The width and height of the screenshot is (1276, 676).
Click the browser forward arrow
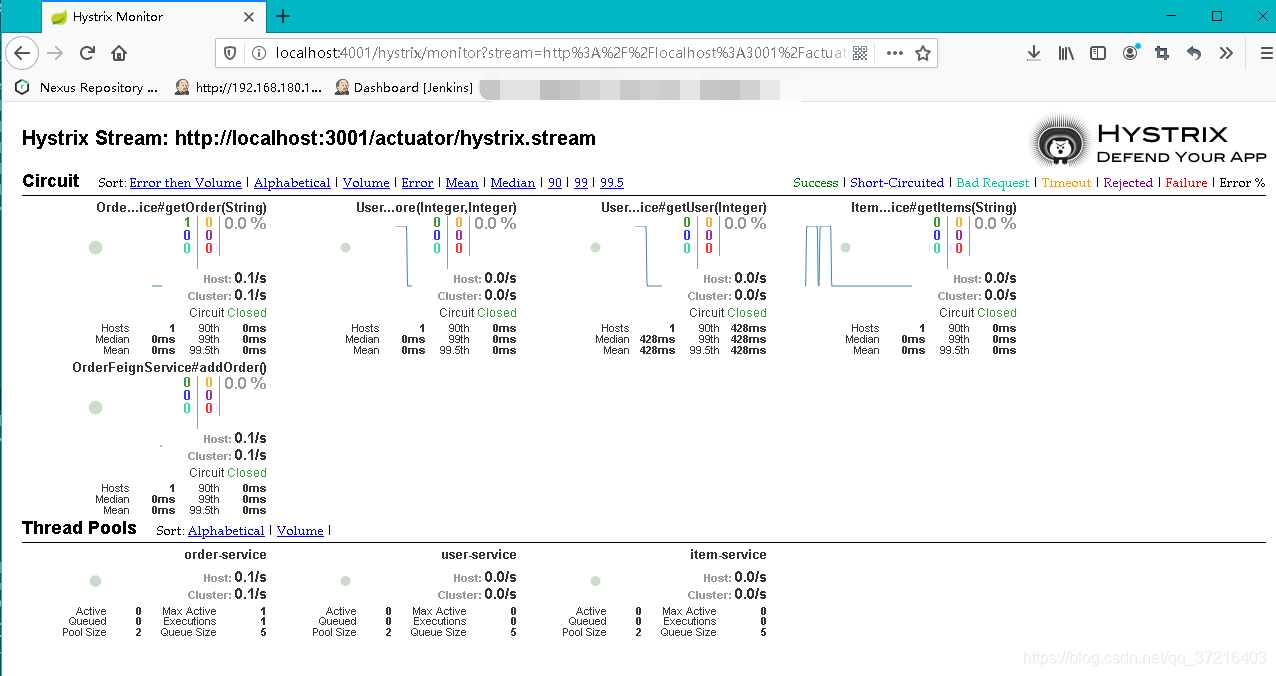[x=55, y=53]
